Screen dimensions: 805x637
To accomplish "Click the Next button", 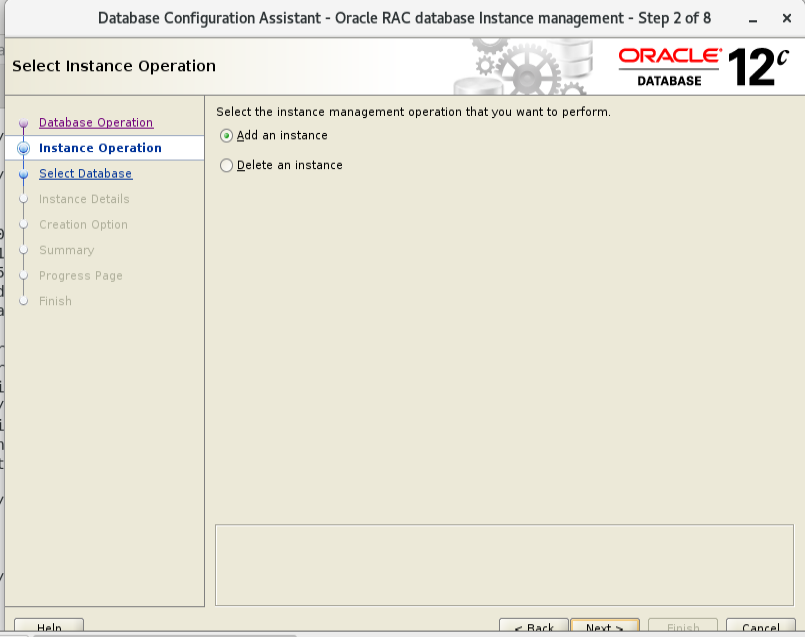I will point(605,627).
